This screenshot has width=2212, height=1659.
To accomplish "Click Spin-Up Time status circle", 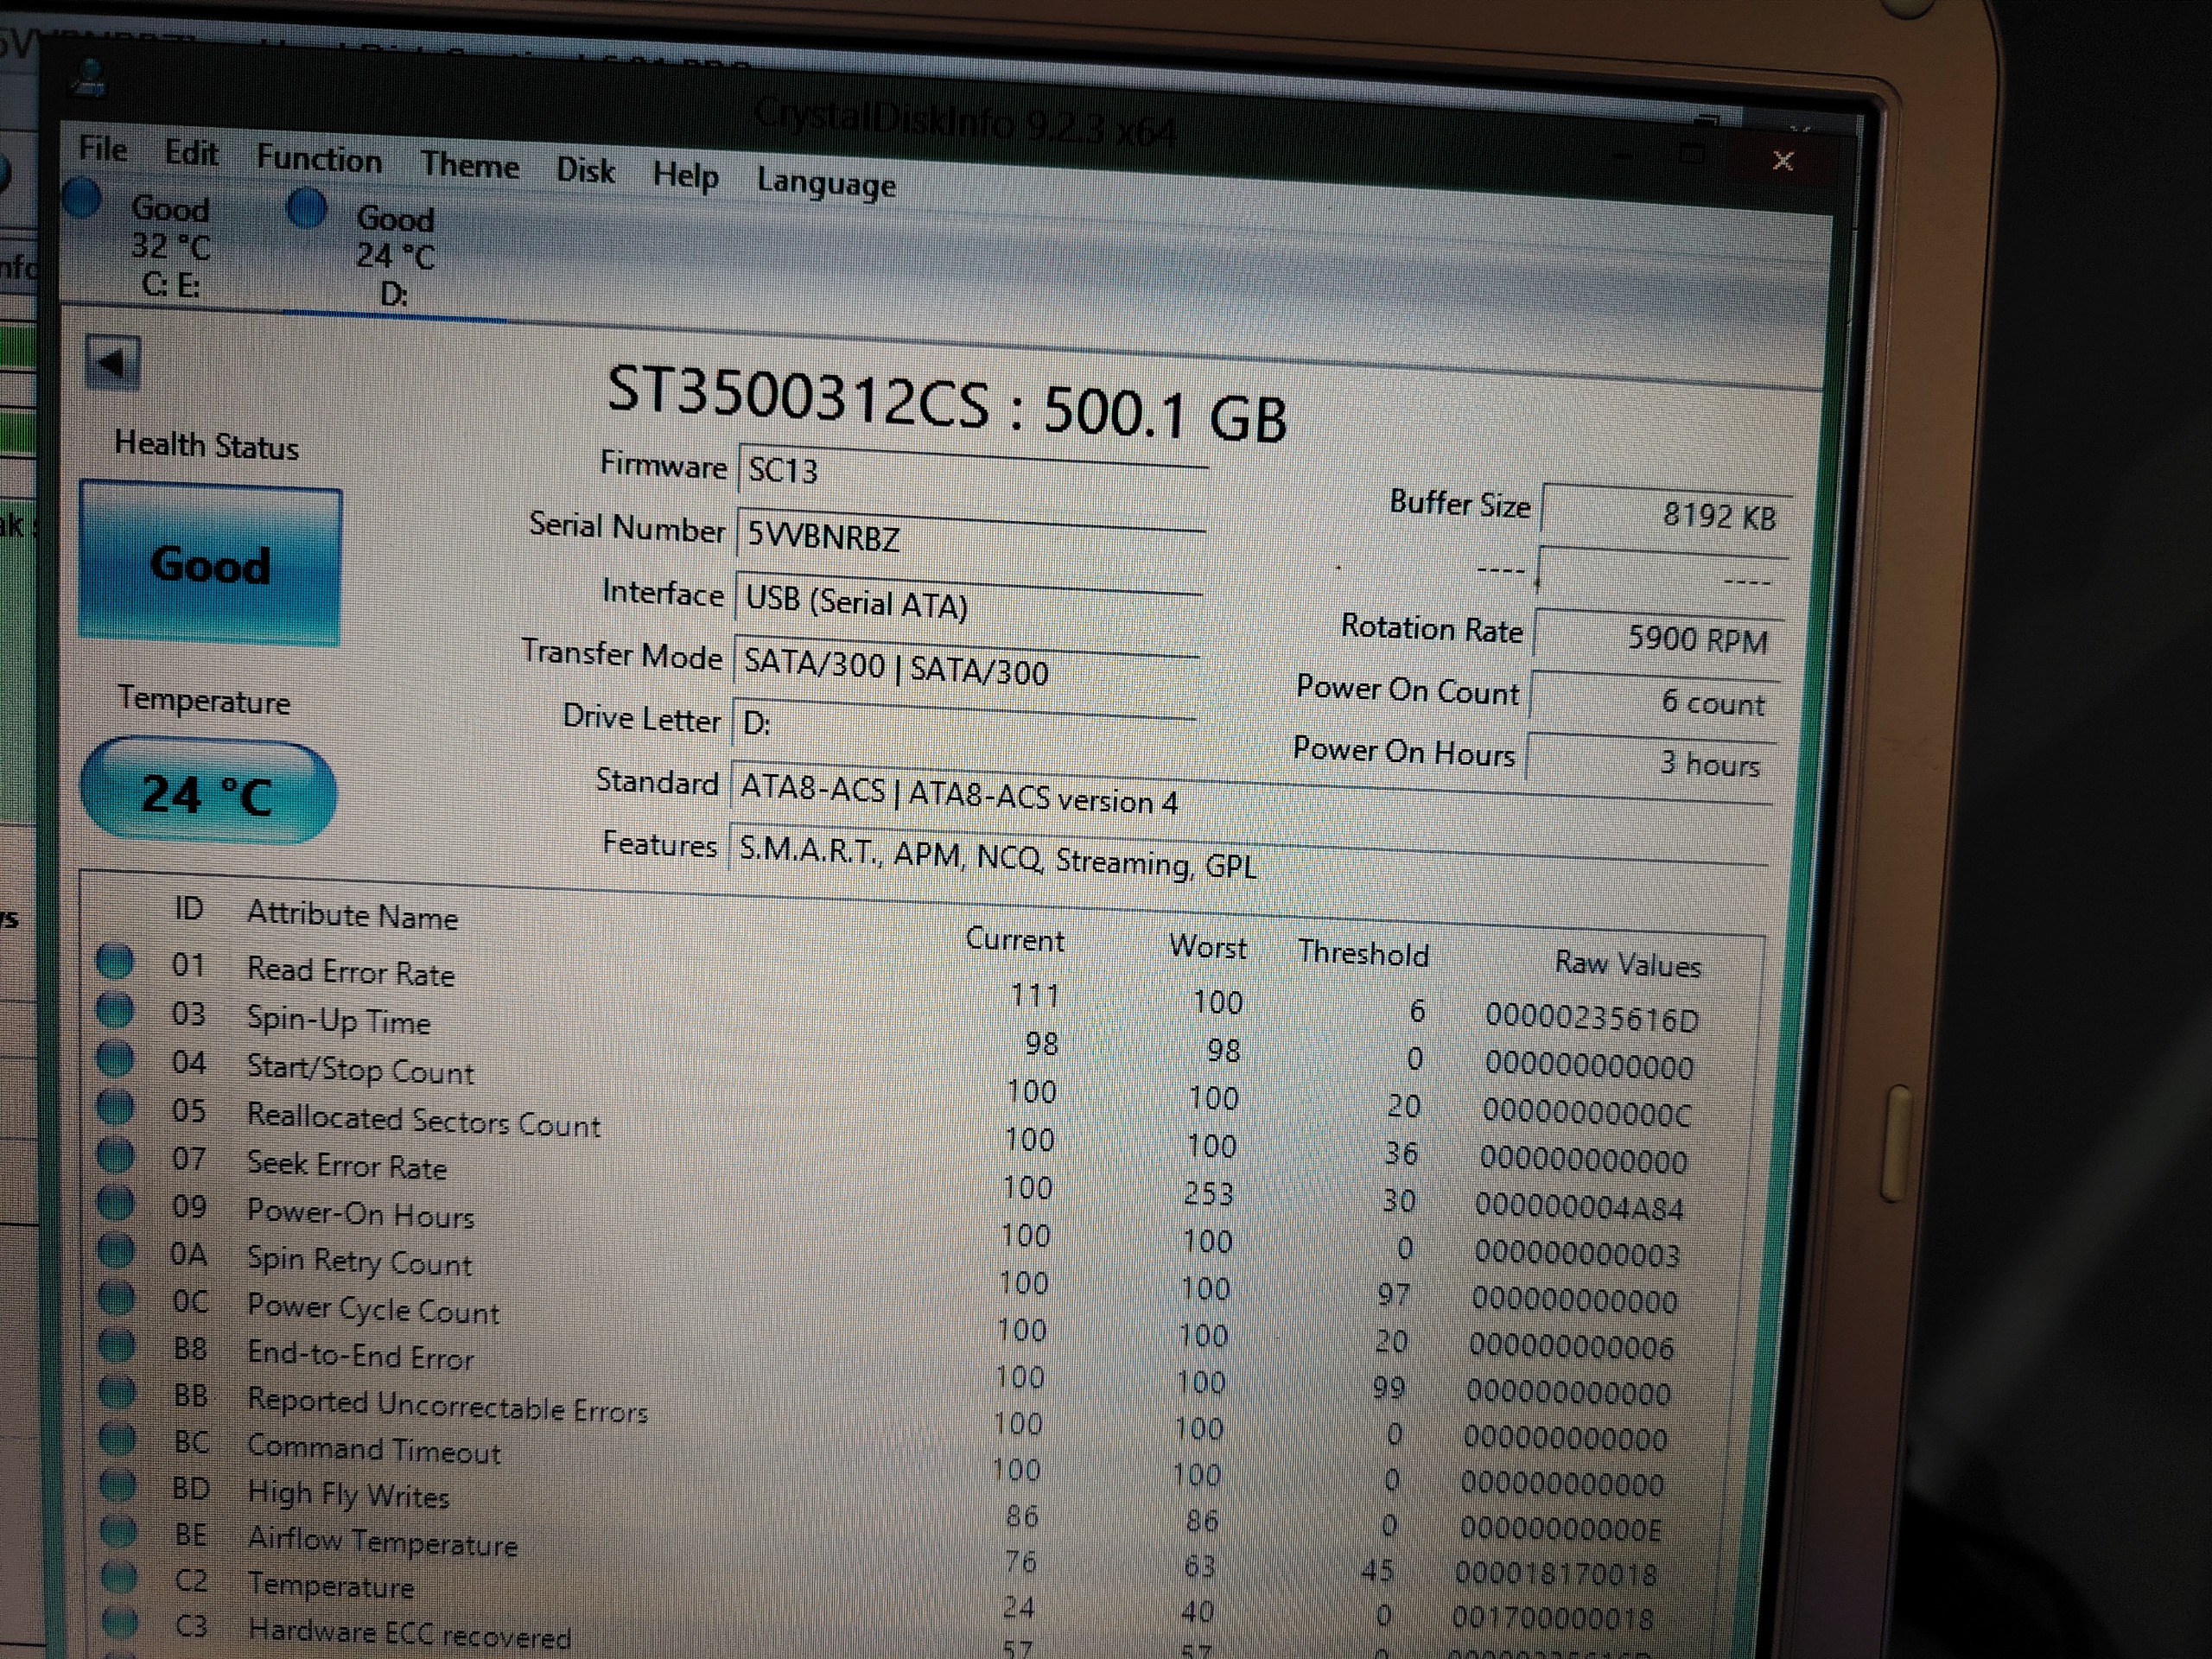I will pos(115,1011).
